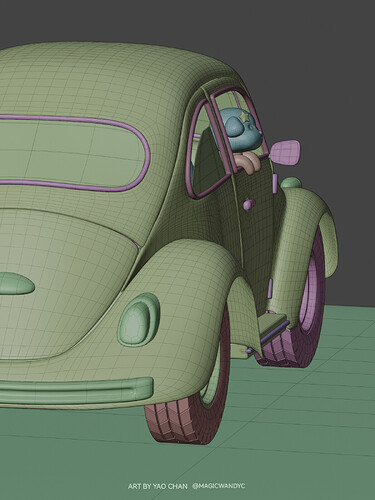This screenshot has width=375, height=500.
Task: Click the "@MAGICWANDYC" handle text
Action: pyautogui.click(x=219, y=486)
